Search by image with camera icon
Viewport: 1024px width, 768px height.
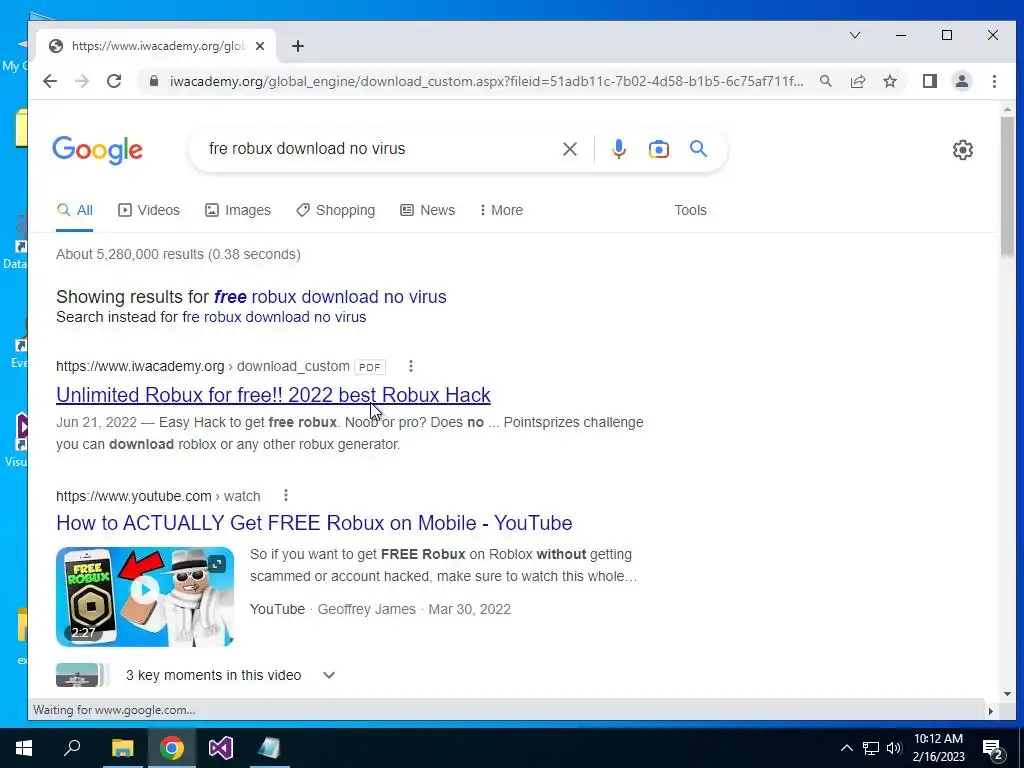tap(658, 149)
